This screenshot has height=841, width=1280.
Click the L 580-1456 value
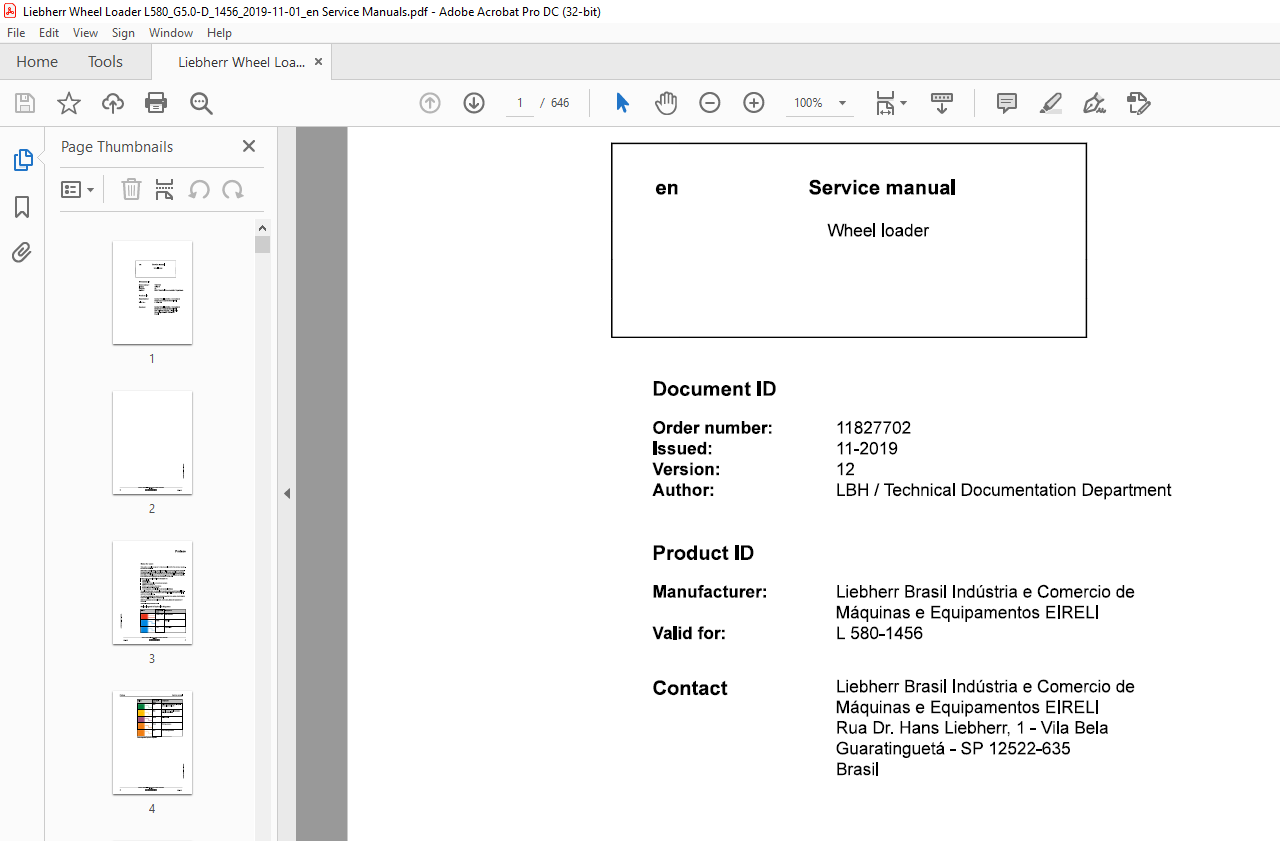[879, 633]
